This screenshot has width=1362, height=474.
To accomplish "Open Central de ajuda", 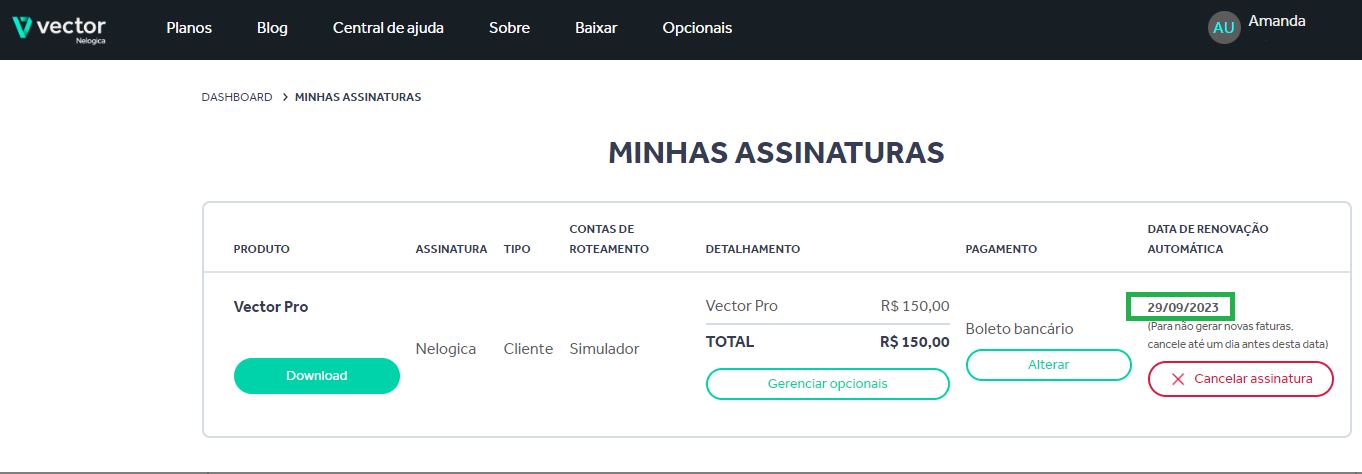I will [x=388, y=28].
